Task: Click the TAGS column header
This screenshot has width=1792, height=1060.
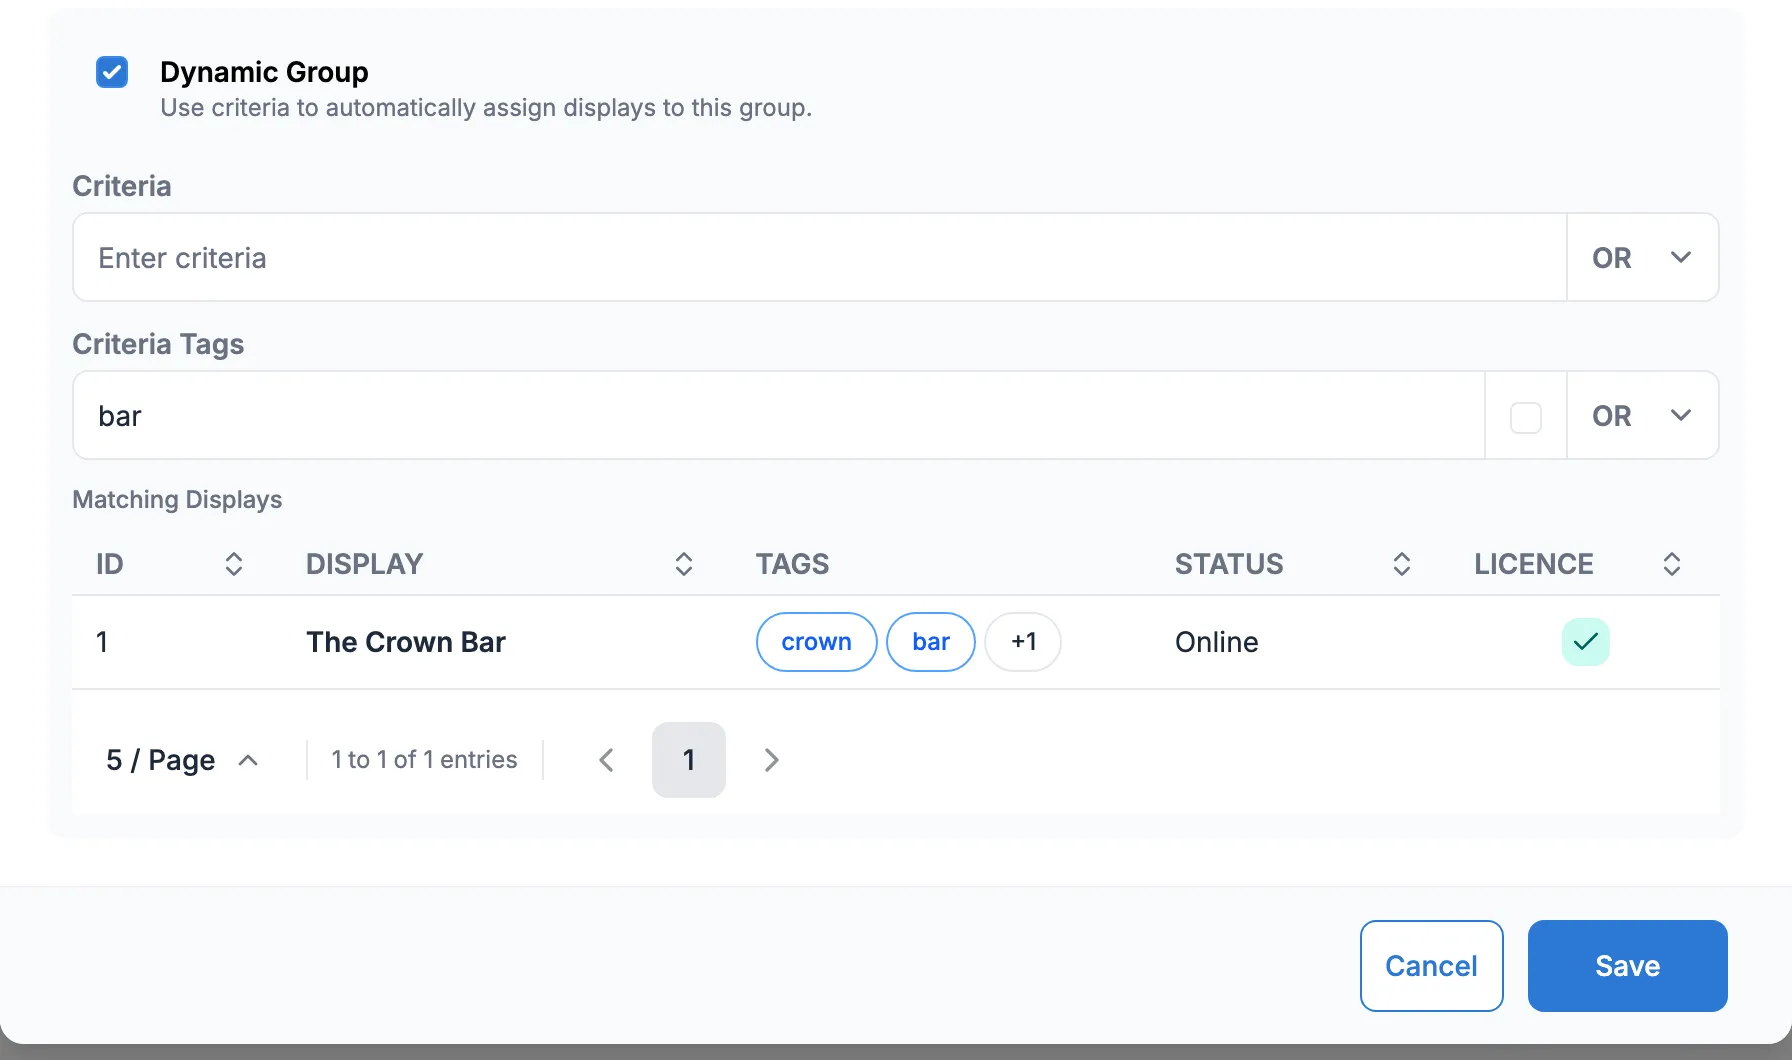Action: click(x=792, y=564)
